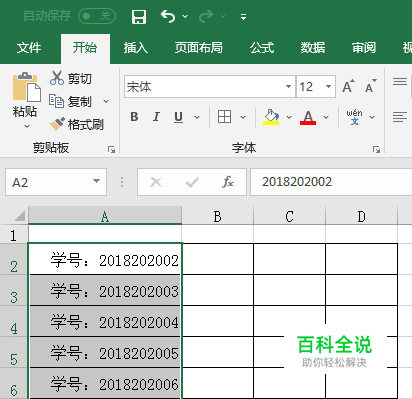The width and height of the screenshot is (412, 399).
Task: Select column A header
Action: pos(105,215)
